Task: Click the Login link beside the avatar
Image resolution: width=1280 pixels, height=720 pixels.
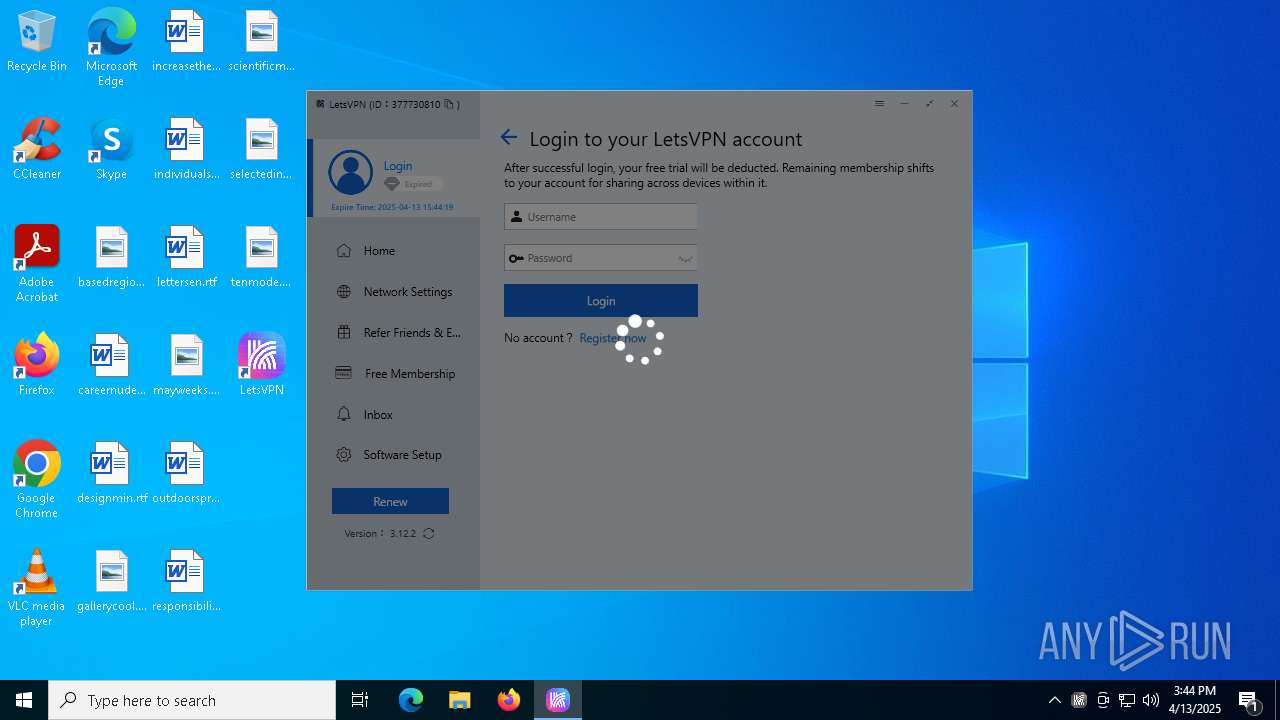Action: pyautogui.click(x=398, y=166)
